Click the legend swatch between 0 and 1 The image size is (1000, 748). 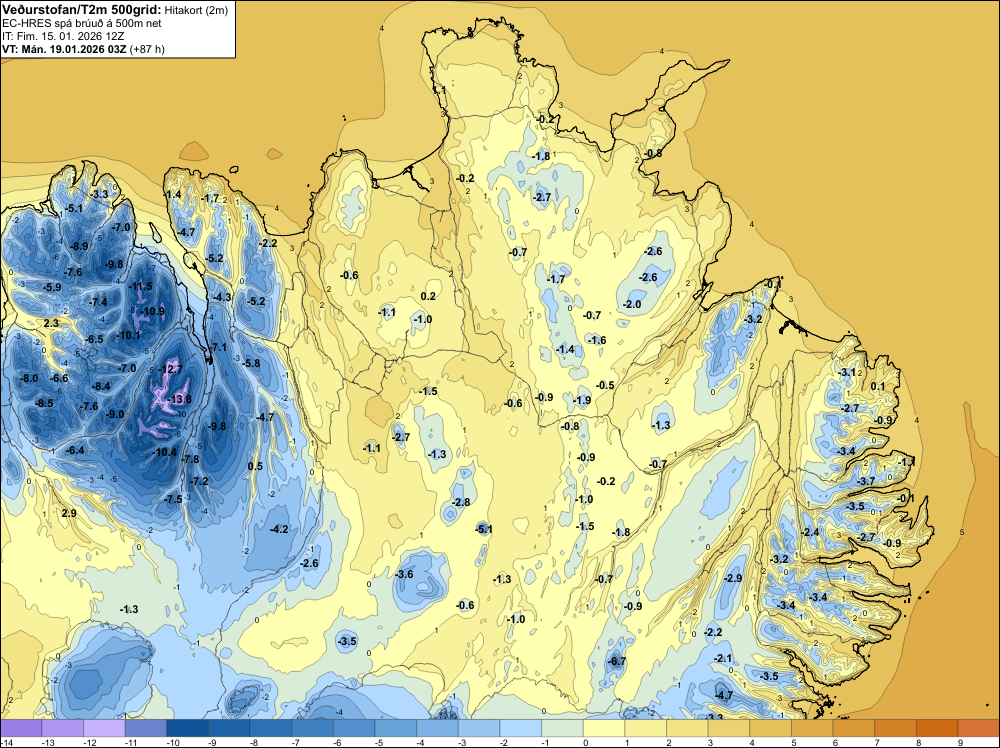[605, 728]
